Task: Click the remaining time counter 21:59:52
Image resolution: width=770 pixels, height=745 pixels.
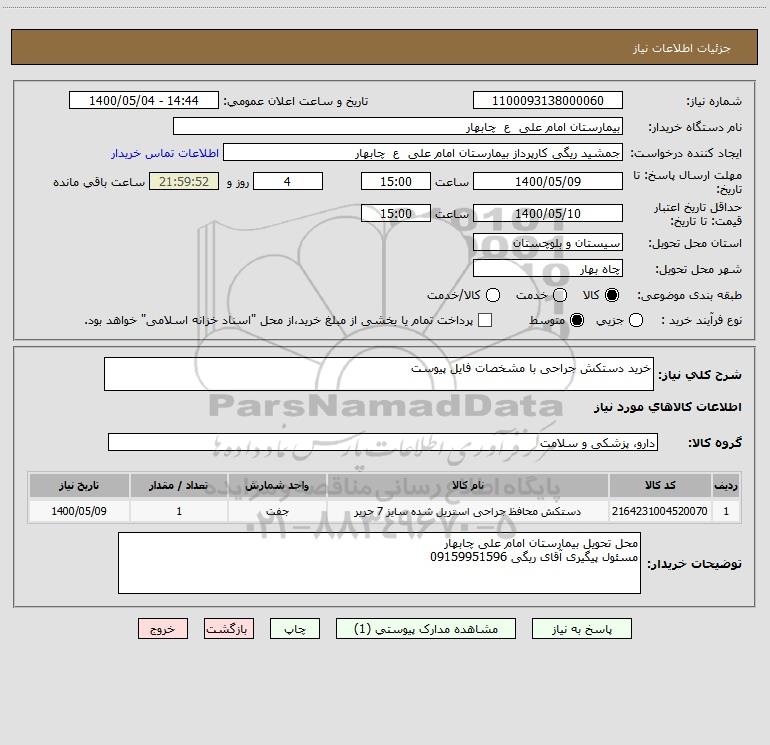Action: click(184, 181)
